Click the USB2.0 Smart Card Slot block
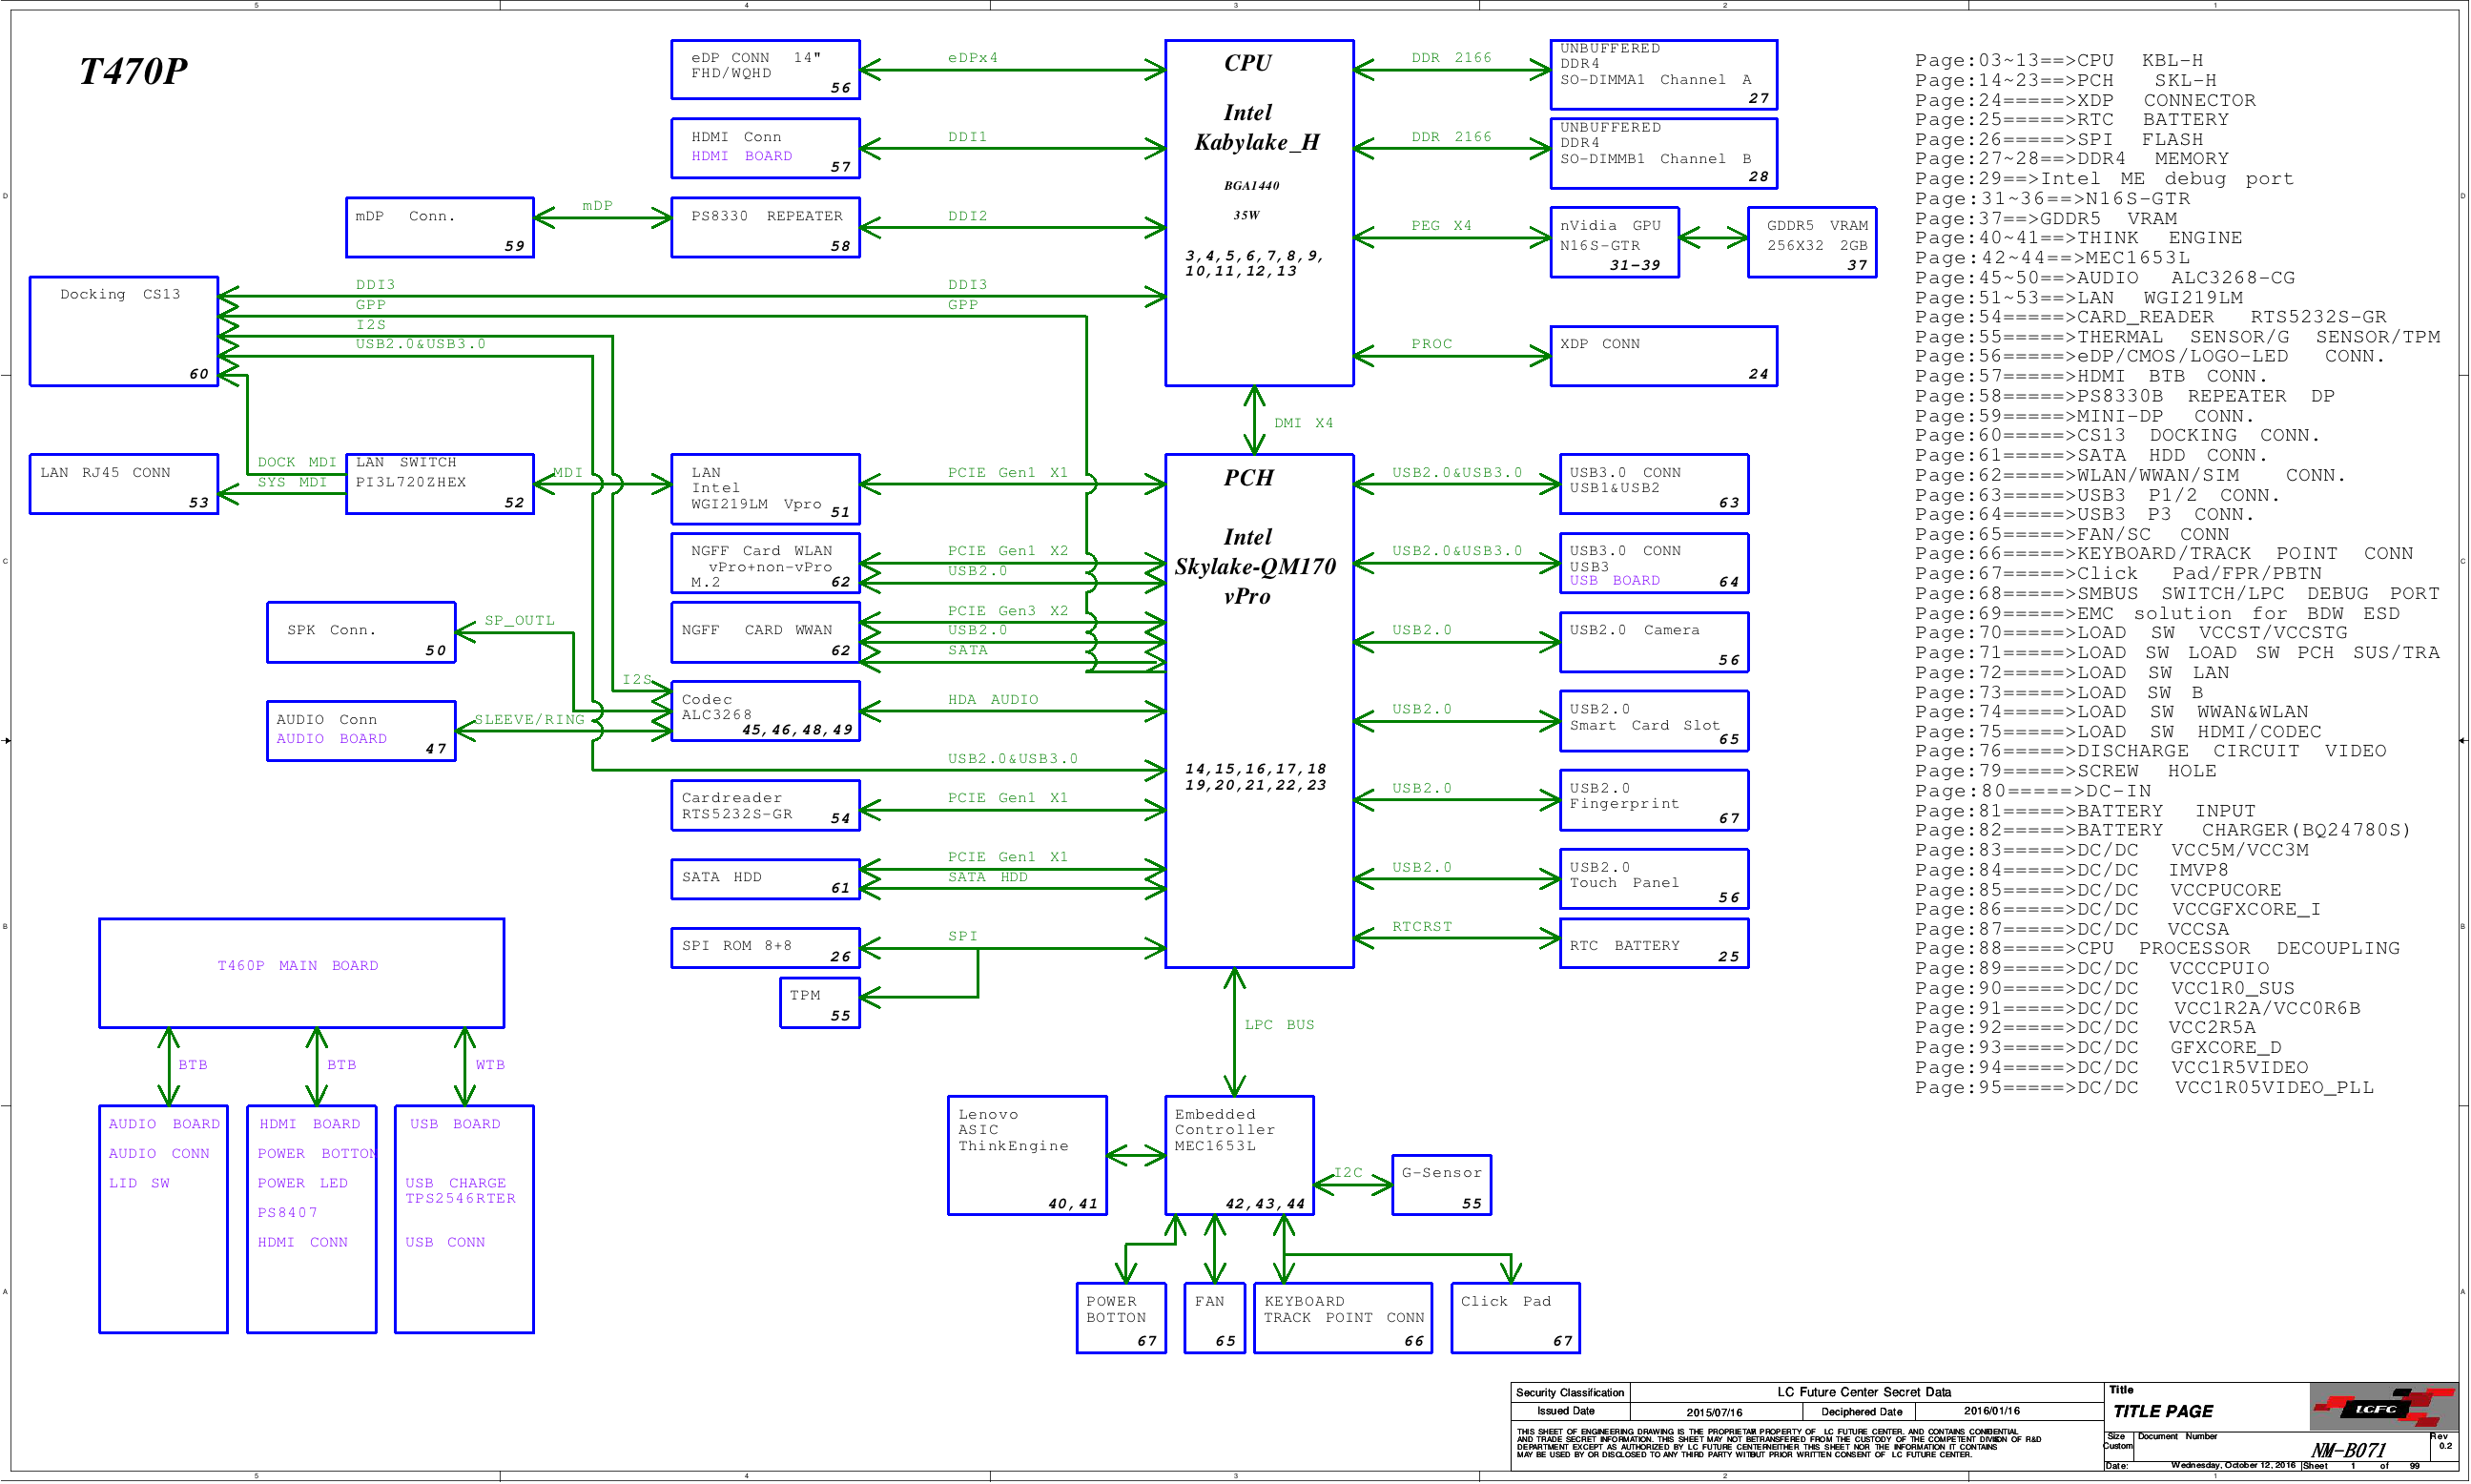 point(1653,721)
